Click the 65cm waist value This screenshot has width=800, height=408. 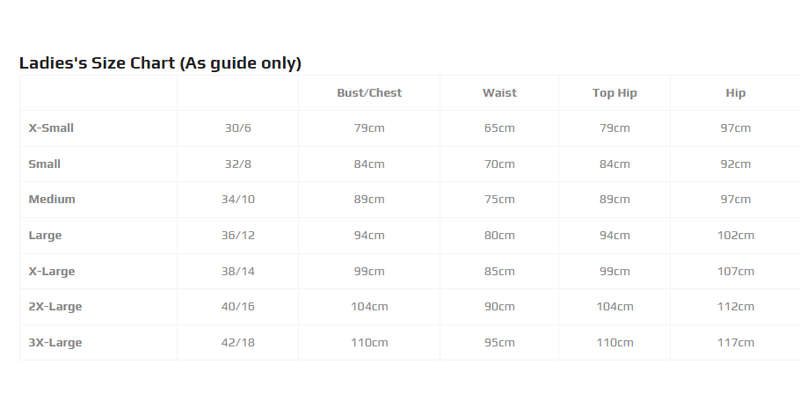click(x=499, y=128)
